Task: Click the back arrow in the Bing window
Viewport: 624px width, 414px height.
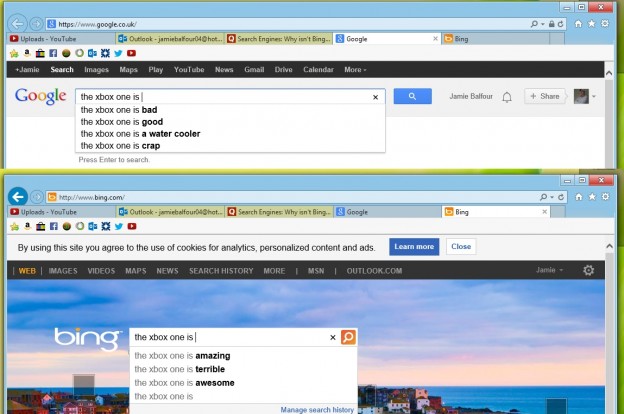Action: (17, 197)
